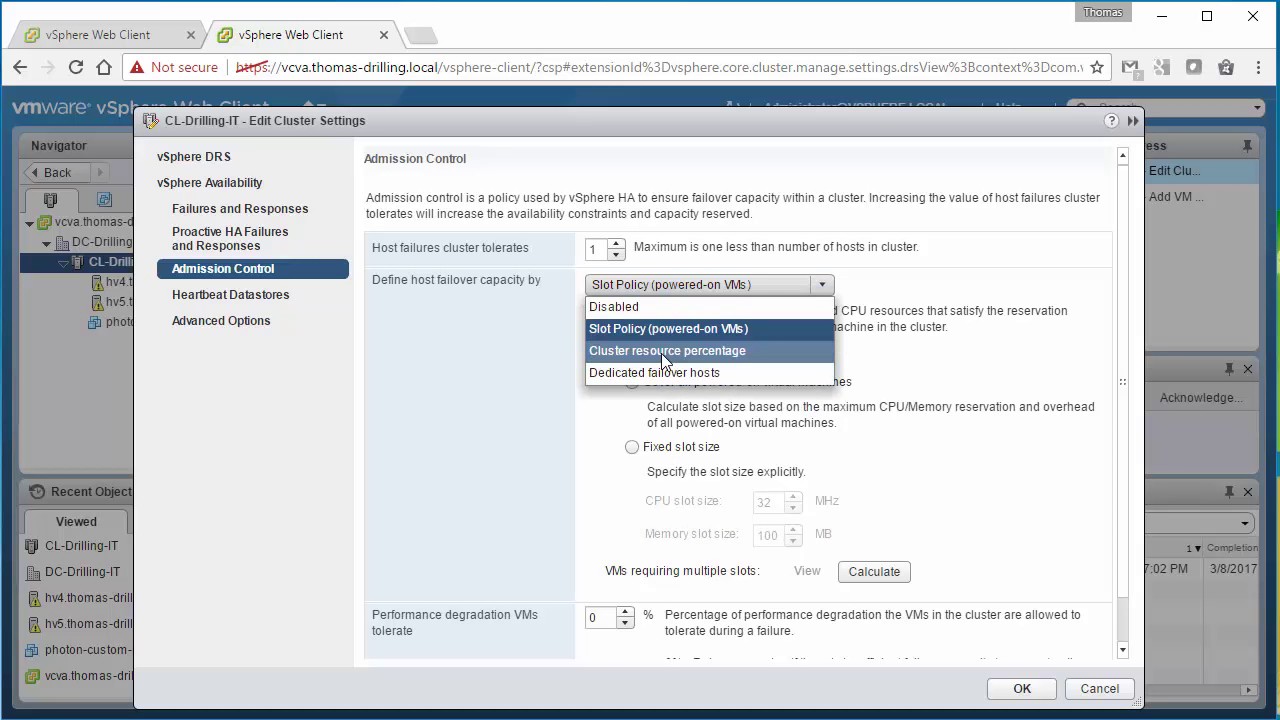Close the lower right tasks panel
This screenshot has height=720, width=1280.
pyautogui.click(x=1248, y=492)
